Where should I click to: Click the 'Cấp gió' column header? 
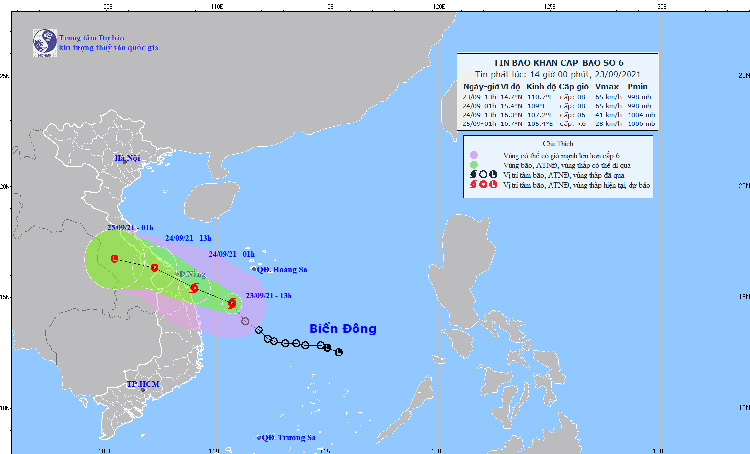(573, 87)
